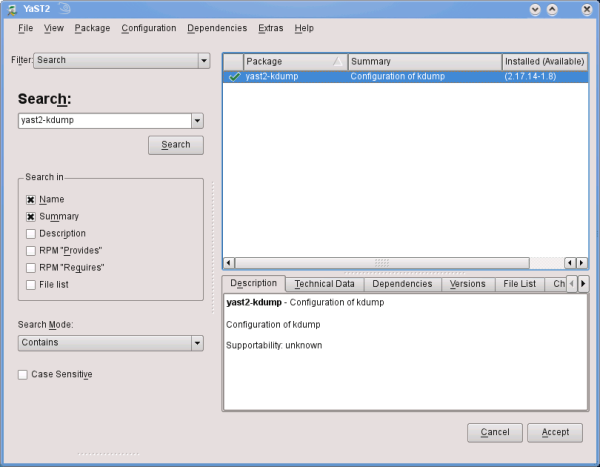This screenshot has height=467, width=600.
Task: Select the Description tab
Action: pos(253,283)
